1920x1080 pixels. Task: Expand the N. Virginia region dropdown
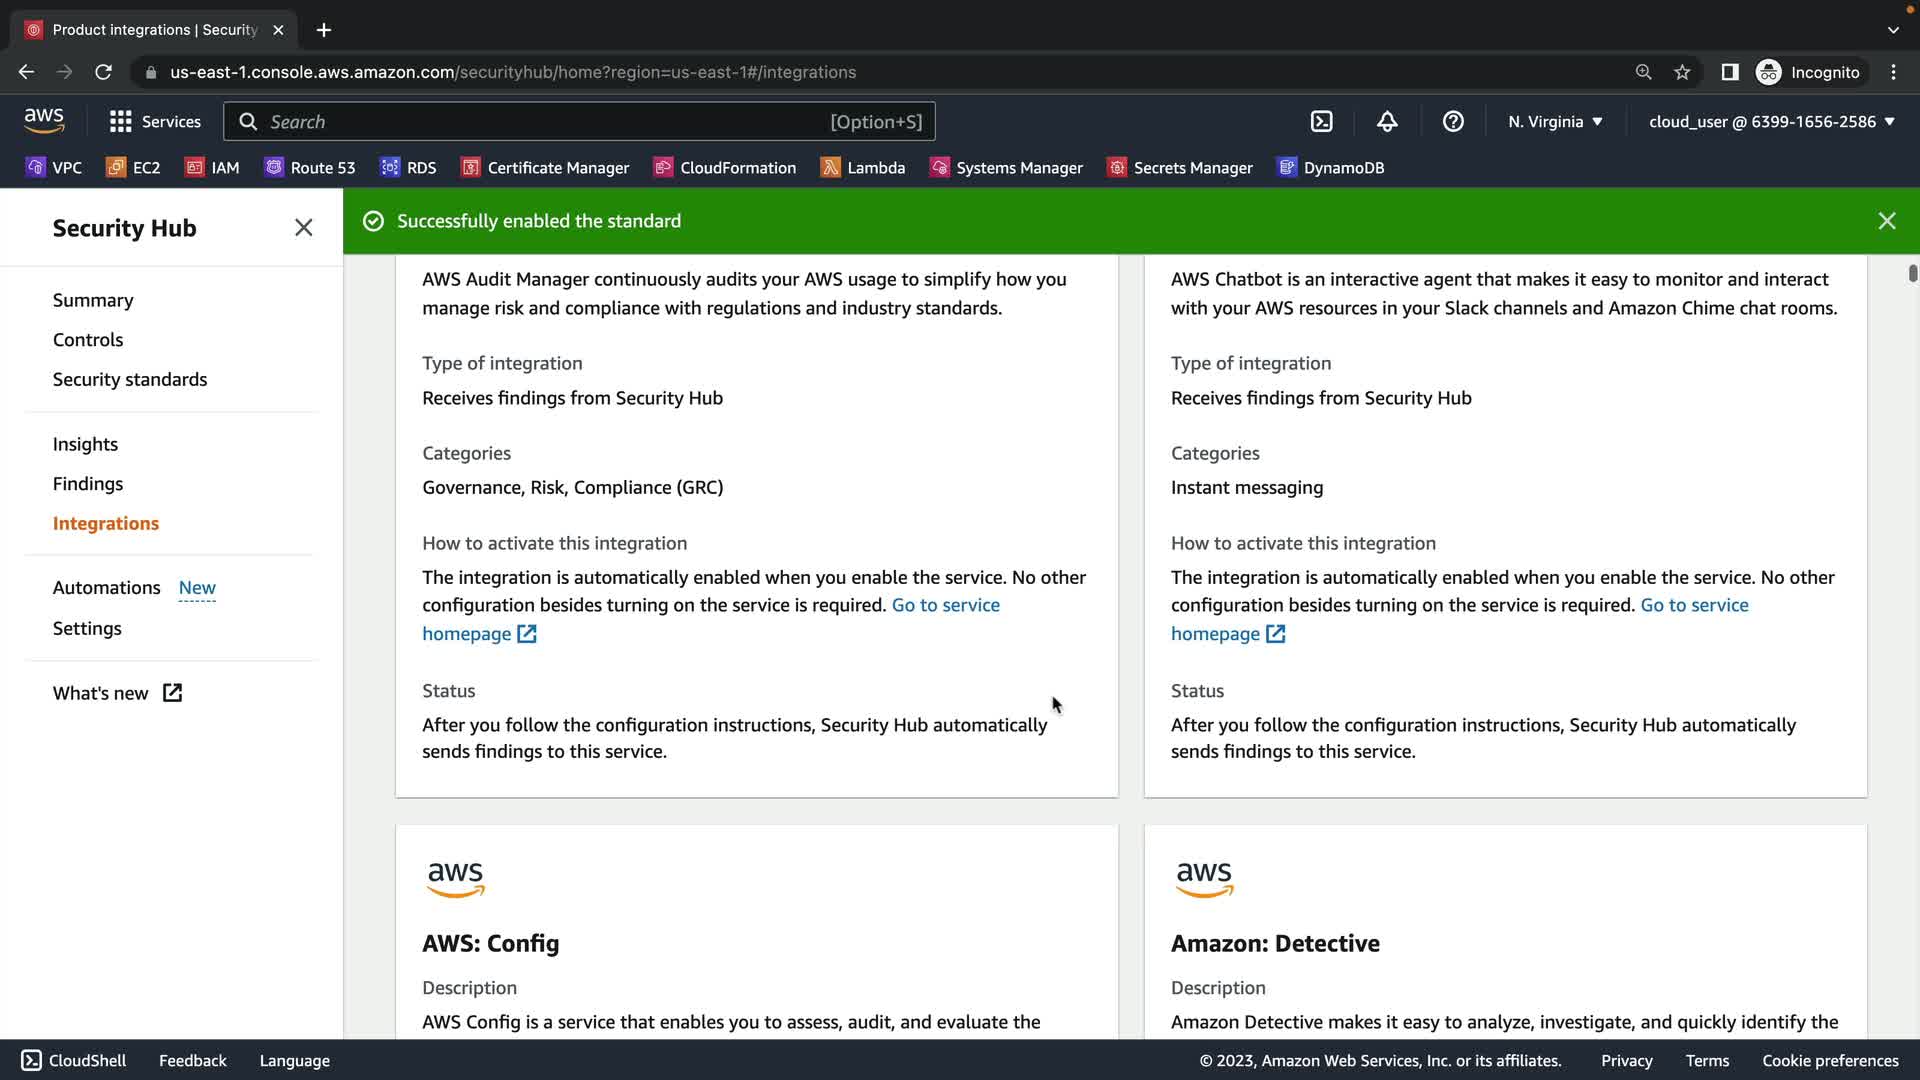(x=1555, y=121)
